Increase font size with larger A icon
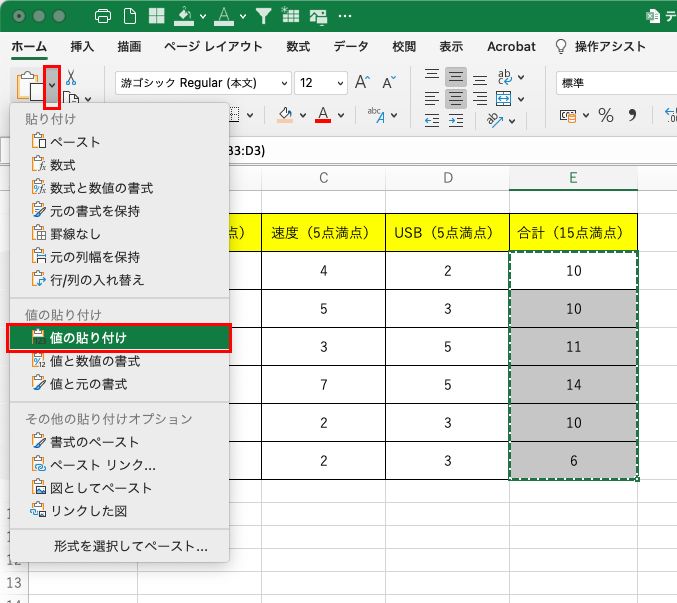Image resolution: width=677 pixels, height=603 pixels. [x=362, y=82]
